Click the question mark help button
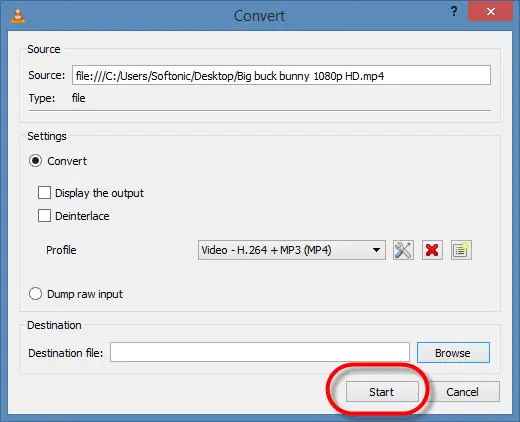 tap(454, 12)
